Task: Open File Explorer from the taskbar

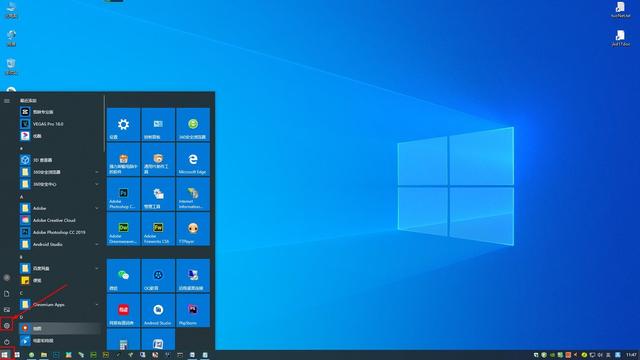Action: (44, 355)
